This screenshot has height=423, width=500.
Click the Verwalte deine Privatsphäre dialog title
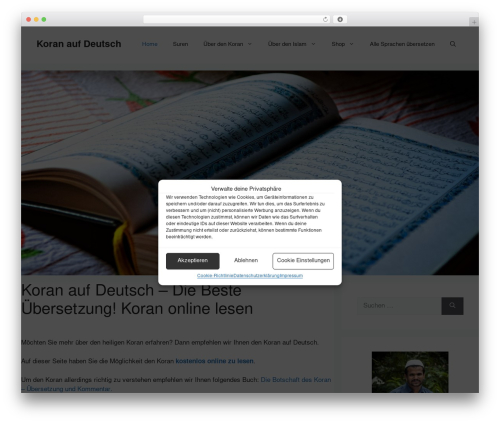pos(246,189)
